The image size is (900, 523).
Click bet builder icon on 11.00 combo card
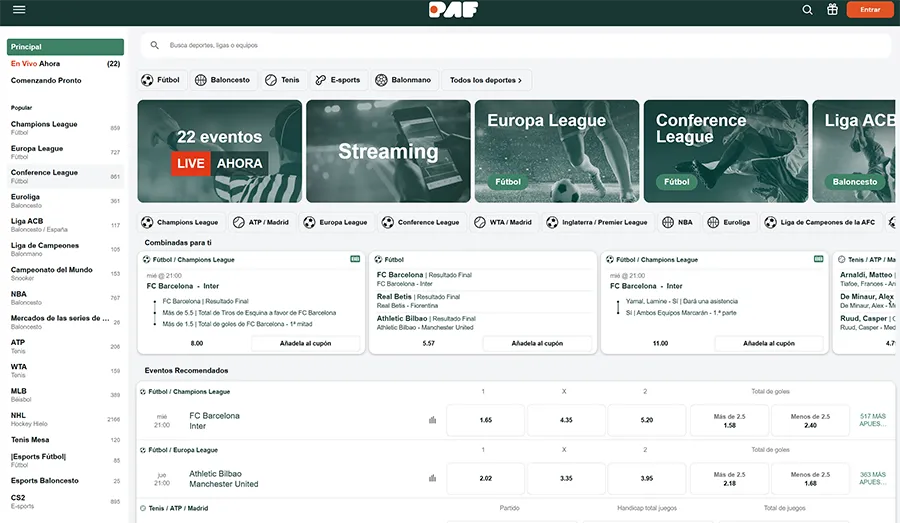(x=818, y=259)
